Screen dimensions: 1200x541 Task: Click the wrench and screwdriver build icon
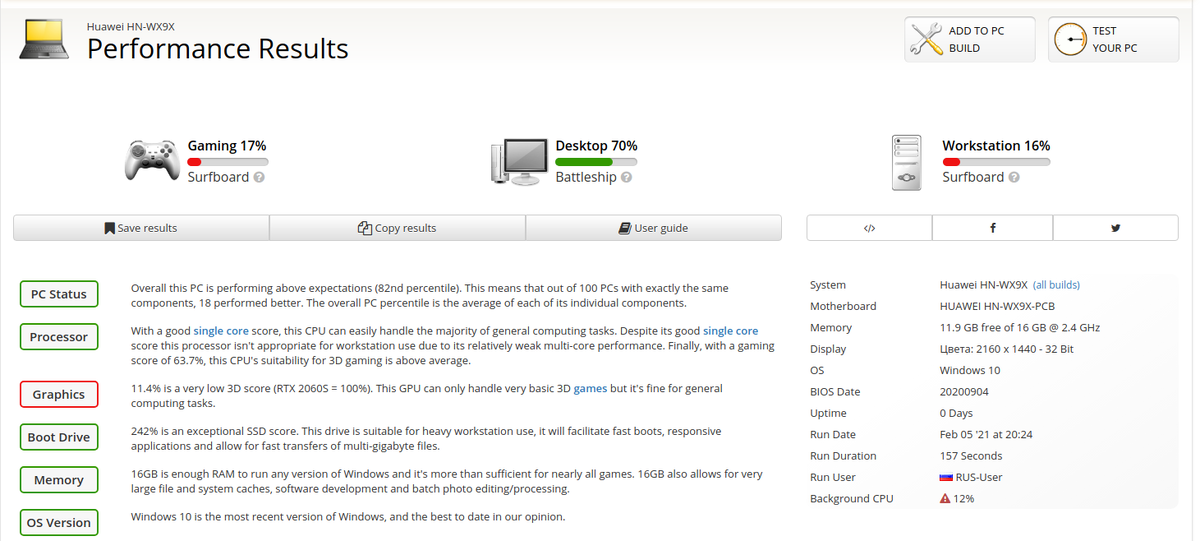[926, 40]
